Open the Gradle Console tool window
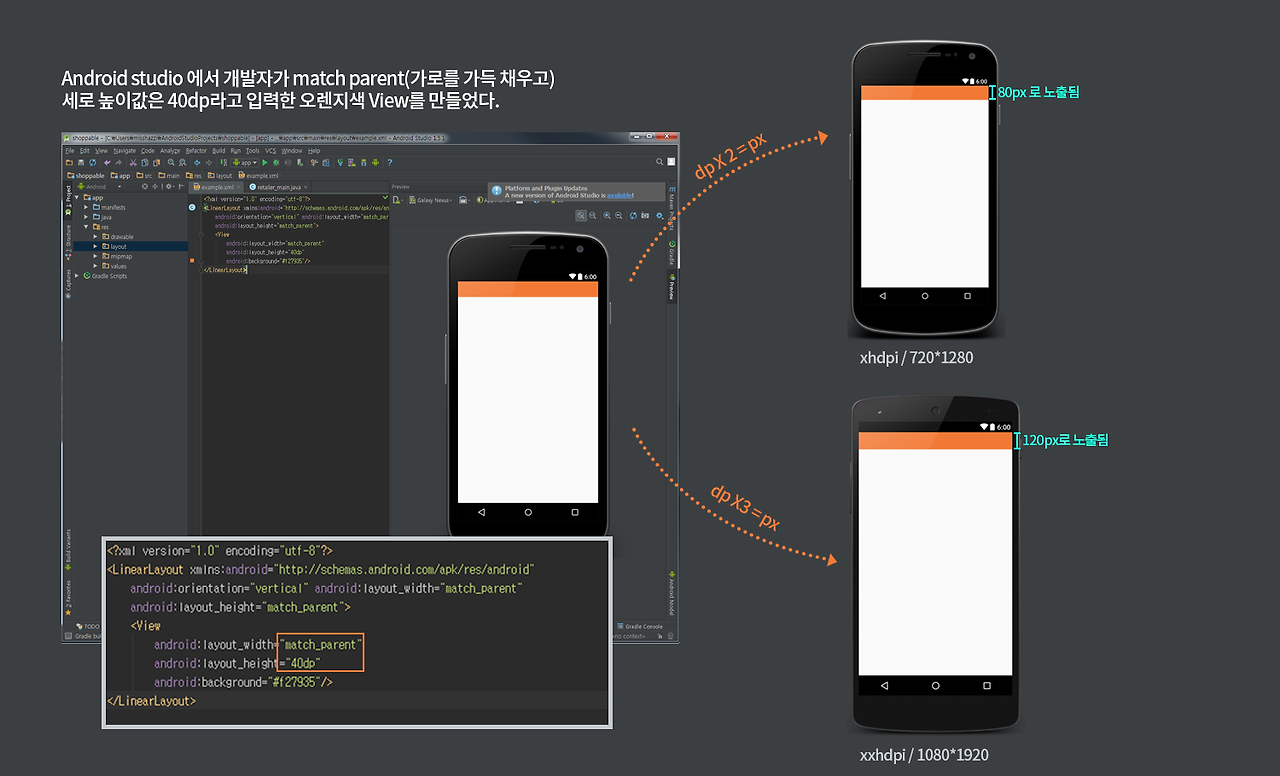This screenshot has height=776, width=1280. 638,626
